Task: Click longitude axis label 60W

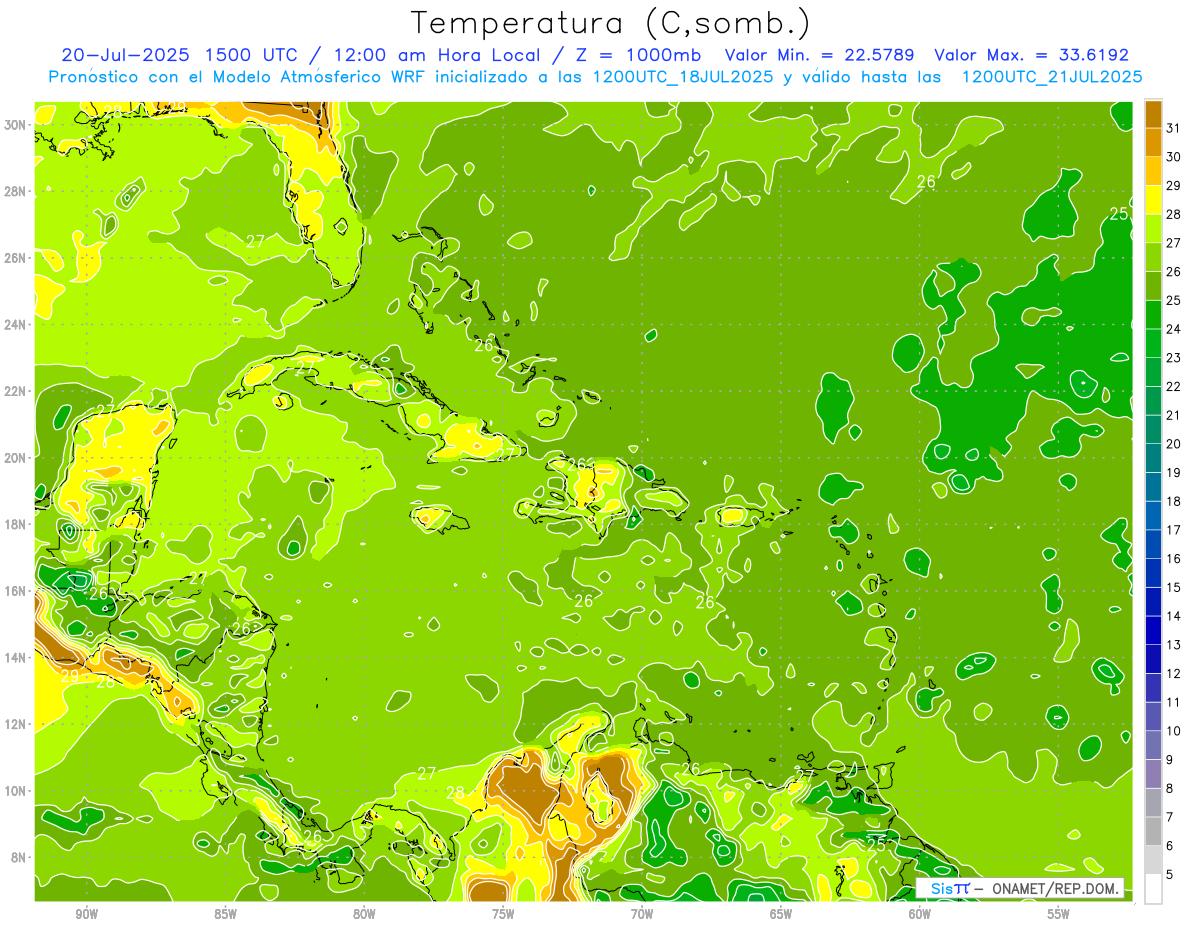Action: 920,914
